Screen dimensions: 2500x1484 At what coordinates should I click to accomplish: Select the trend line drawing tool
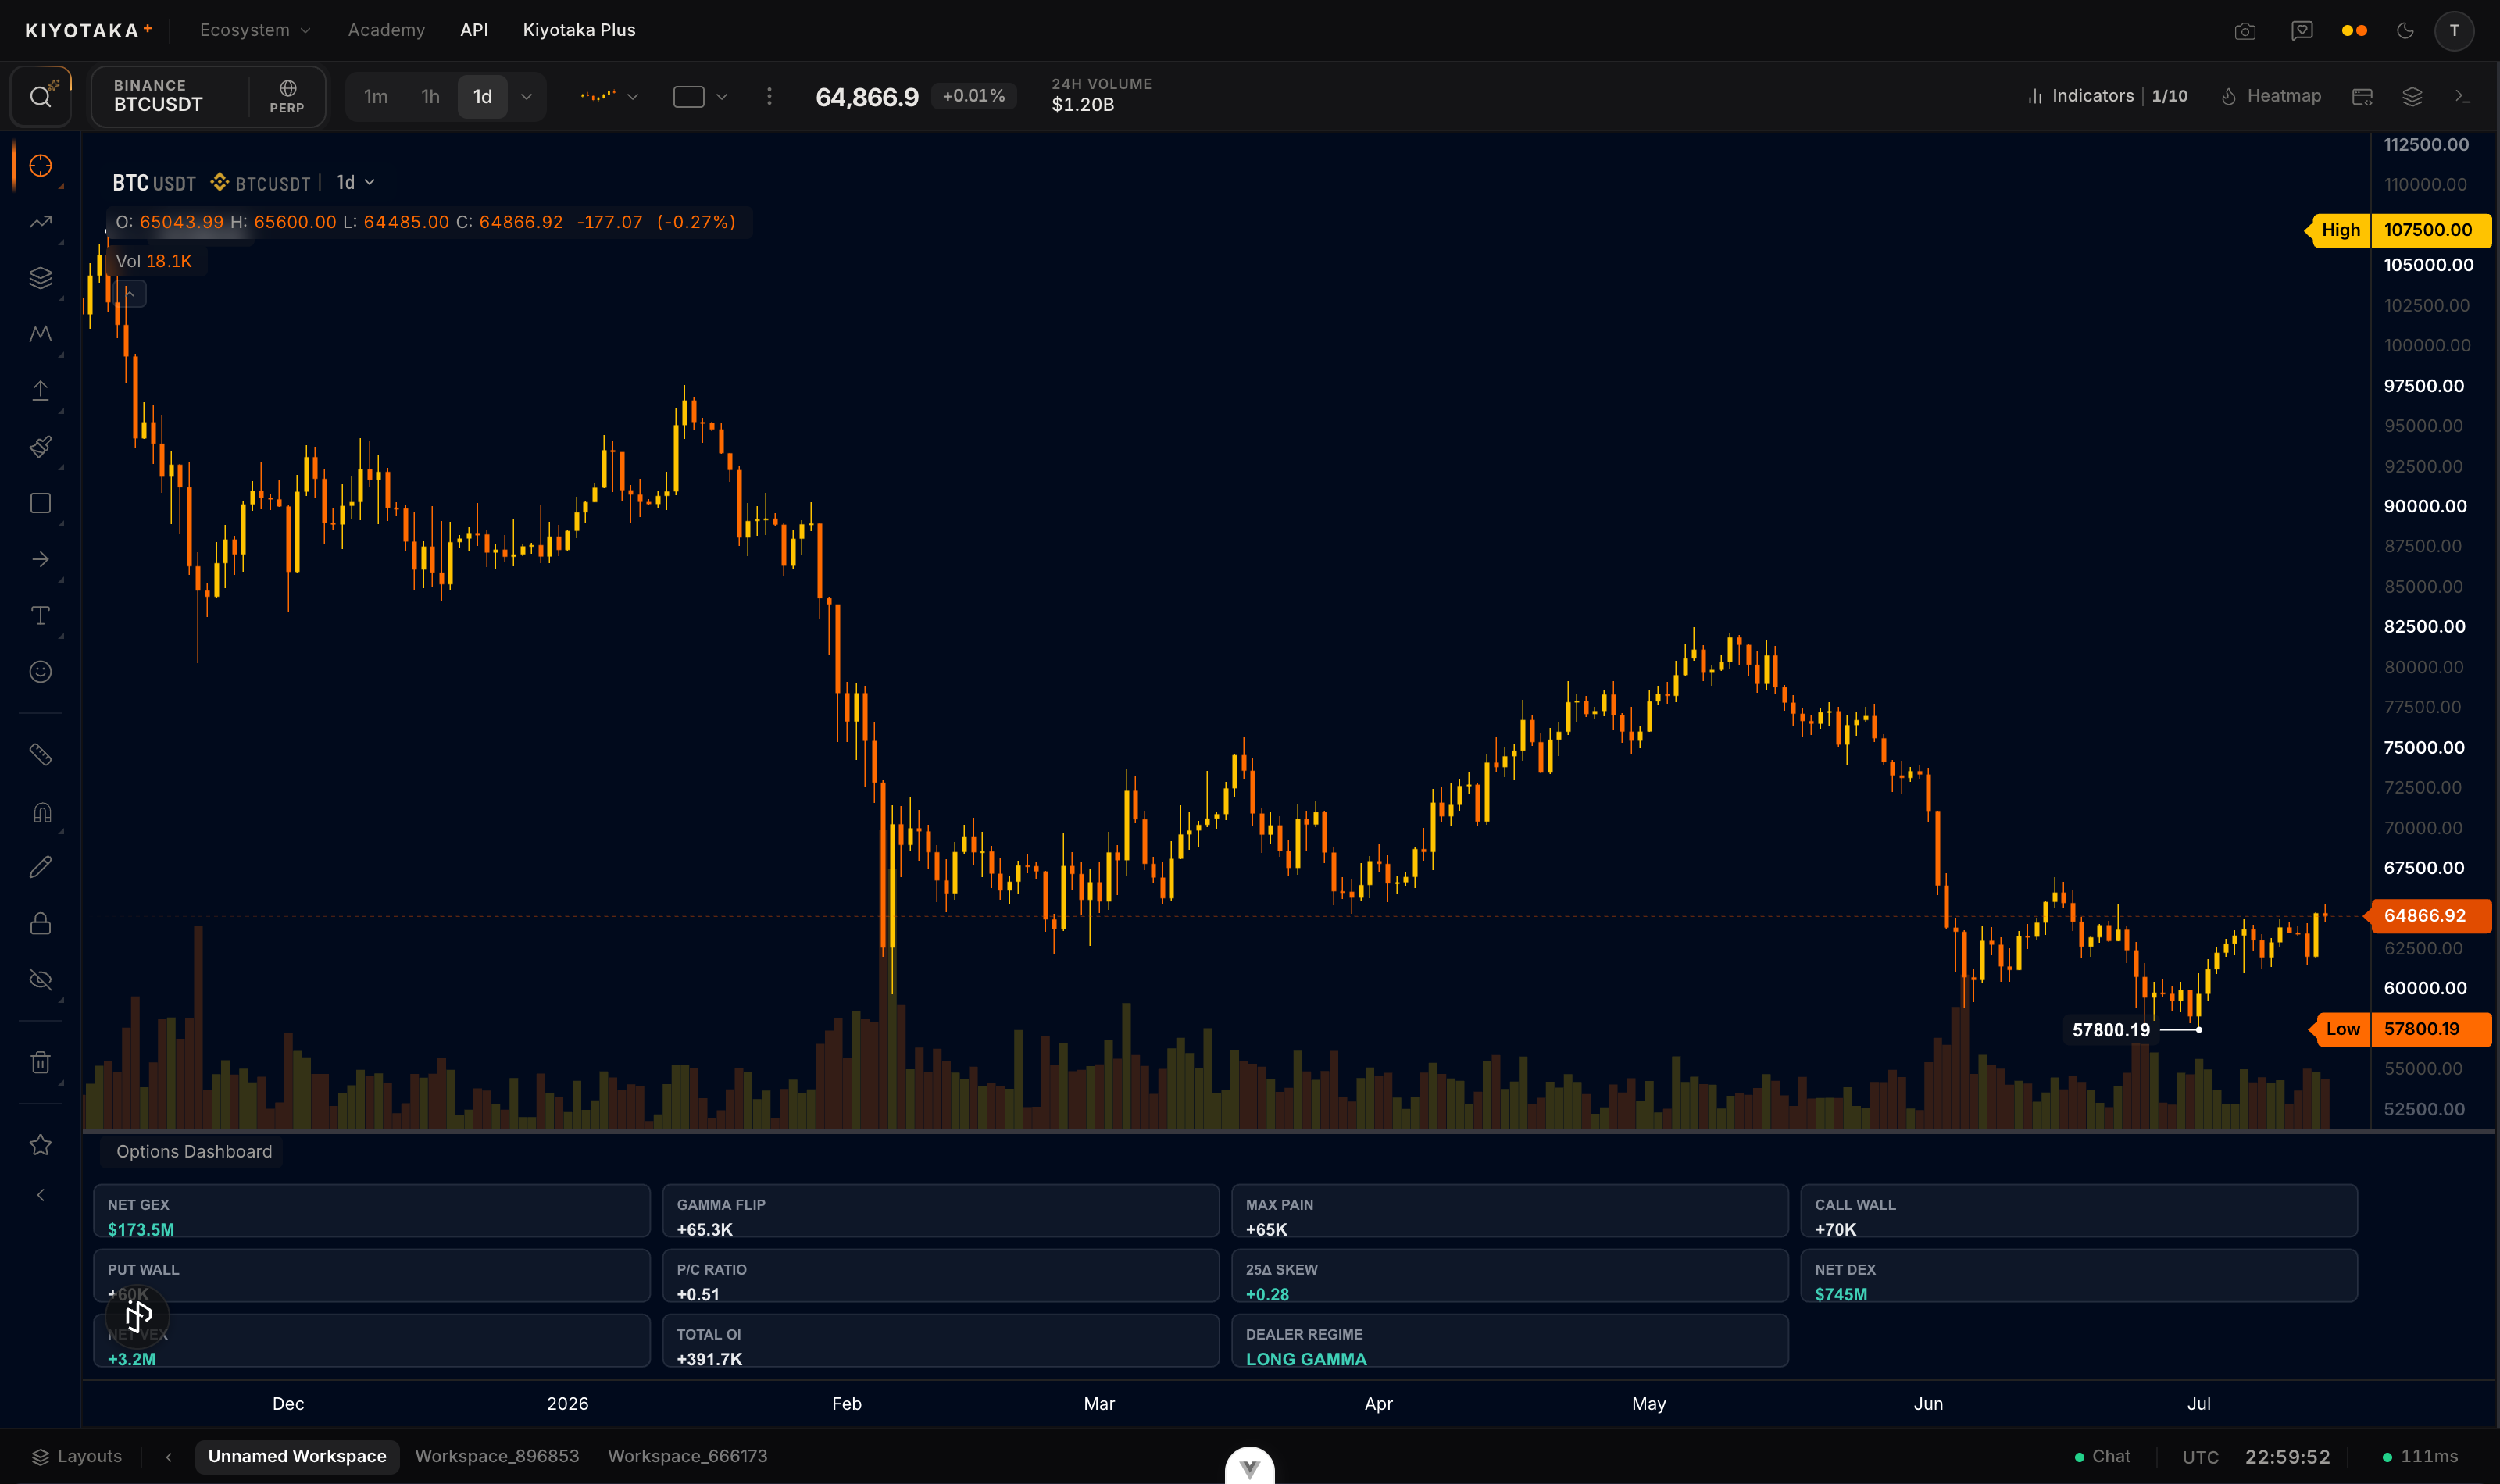point(40,222)
